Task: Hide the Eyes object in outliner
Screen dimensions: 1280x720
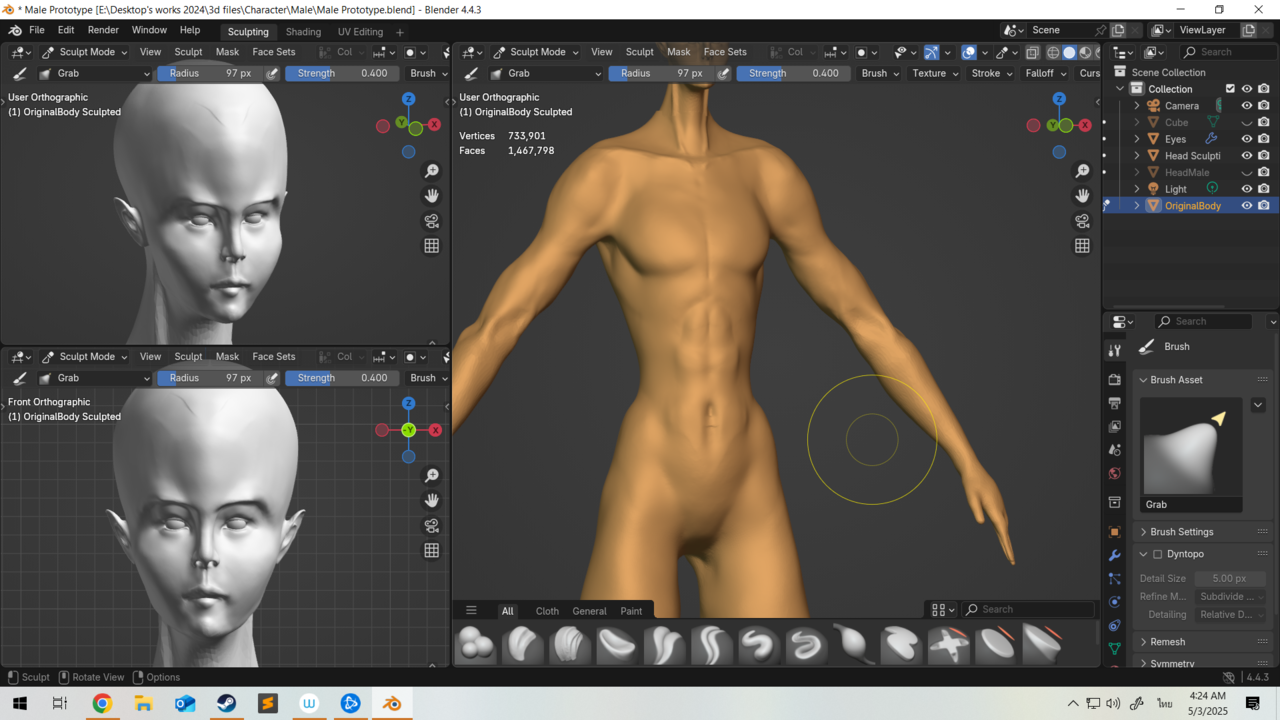Action: 1246,139
